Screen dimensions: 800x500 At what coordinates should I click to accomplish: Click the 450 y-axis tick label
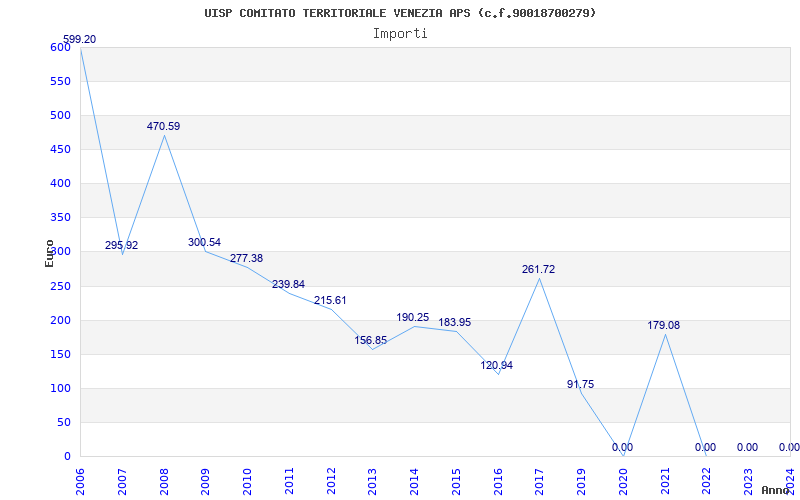(60, 149)
